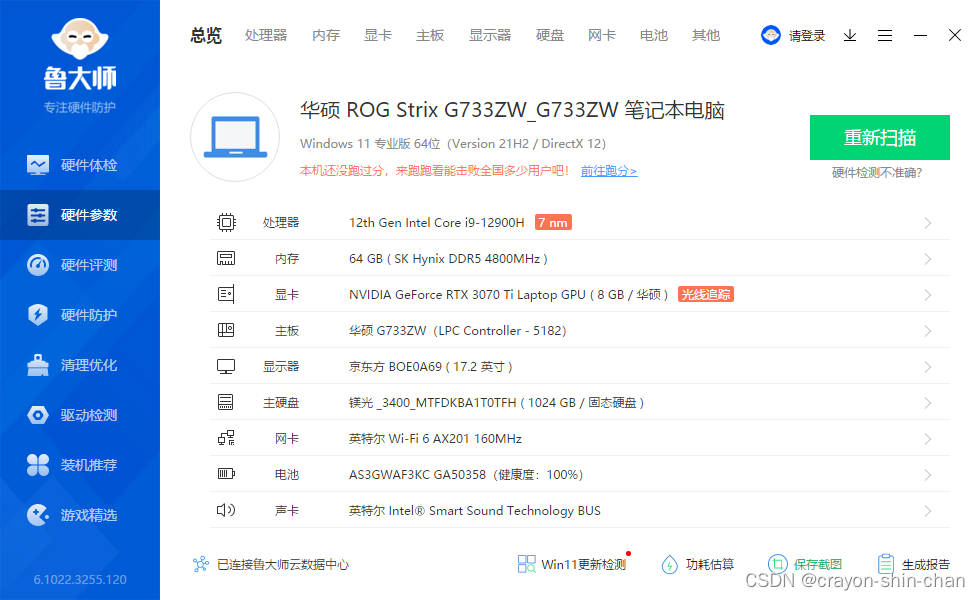The image size is (980, 600).
Task: Click the green 重新扫描 button
Action: click(880, 138)
